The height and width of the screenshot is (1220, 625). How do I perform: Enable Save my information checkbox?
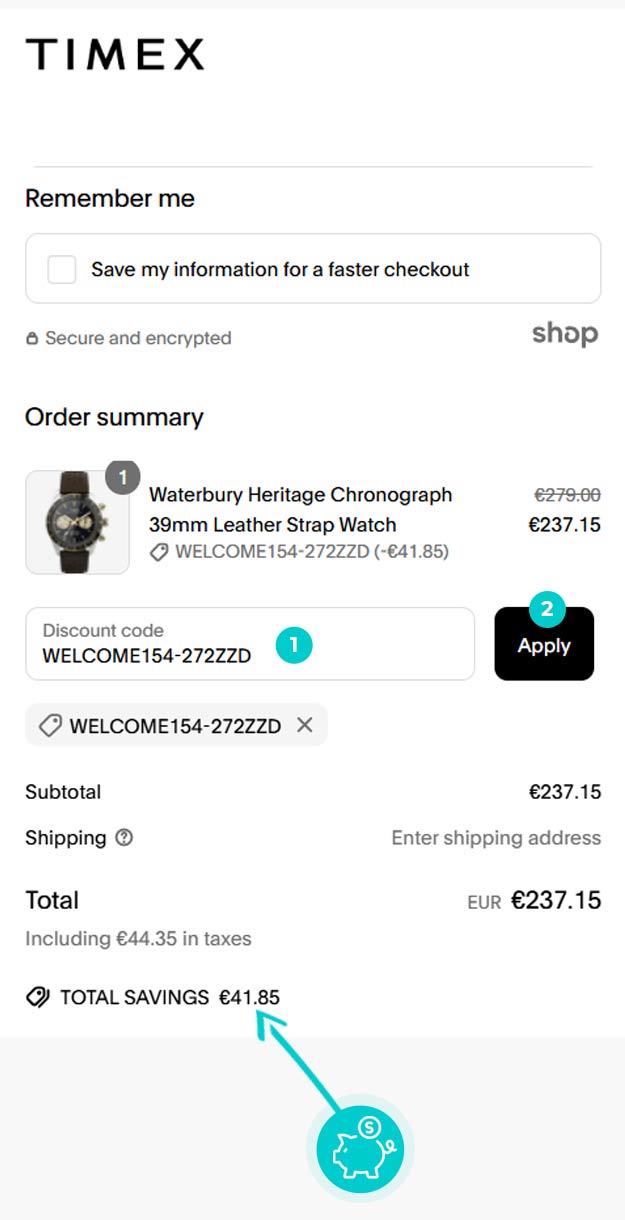pyautogui.click(x=62, y=269)
